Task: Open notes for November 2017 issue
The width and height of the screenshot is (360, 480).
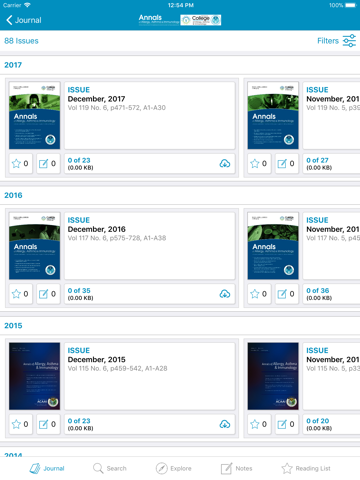Action: (x=287, y=164)
